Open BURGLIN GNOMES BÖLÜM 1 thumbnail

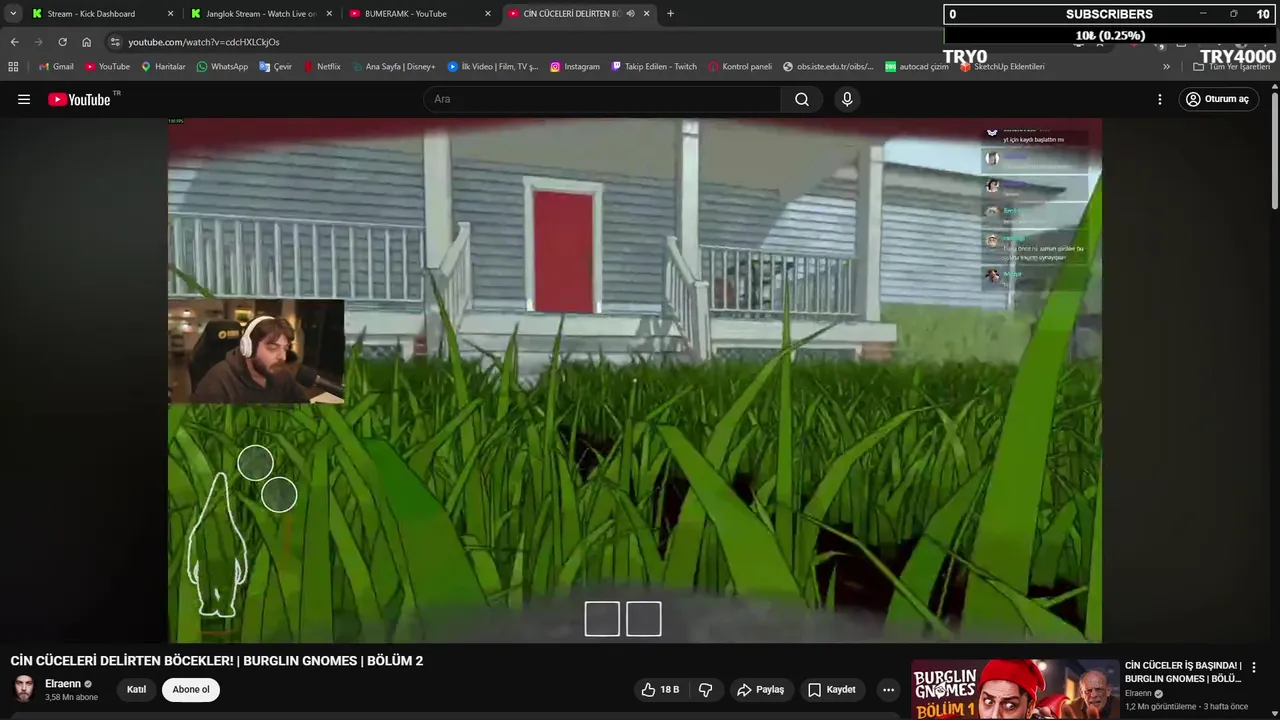[1015, 689]
